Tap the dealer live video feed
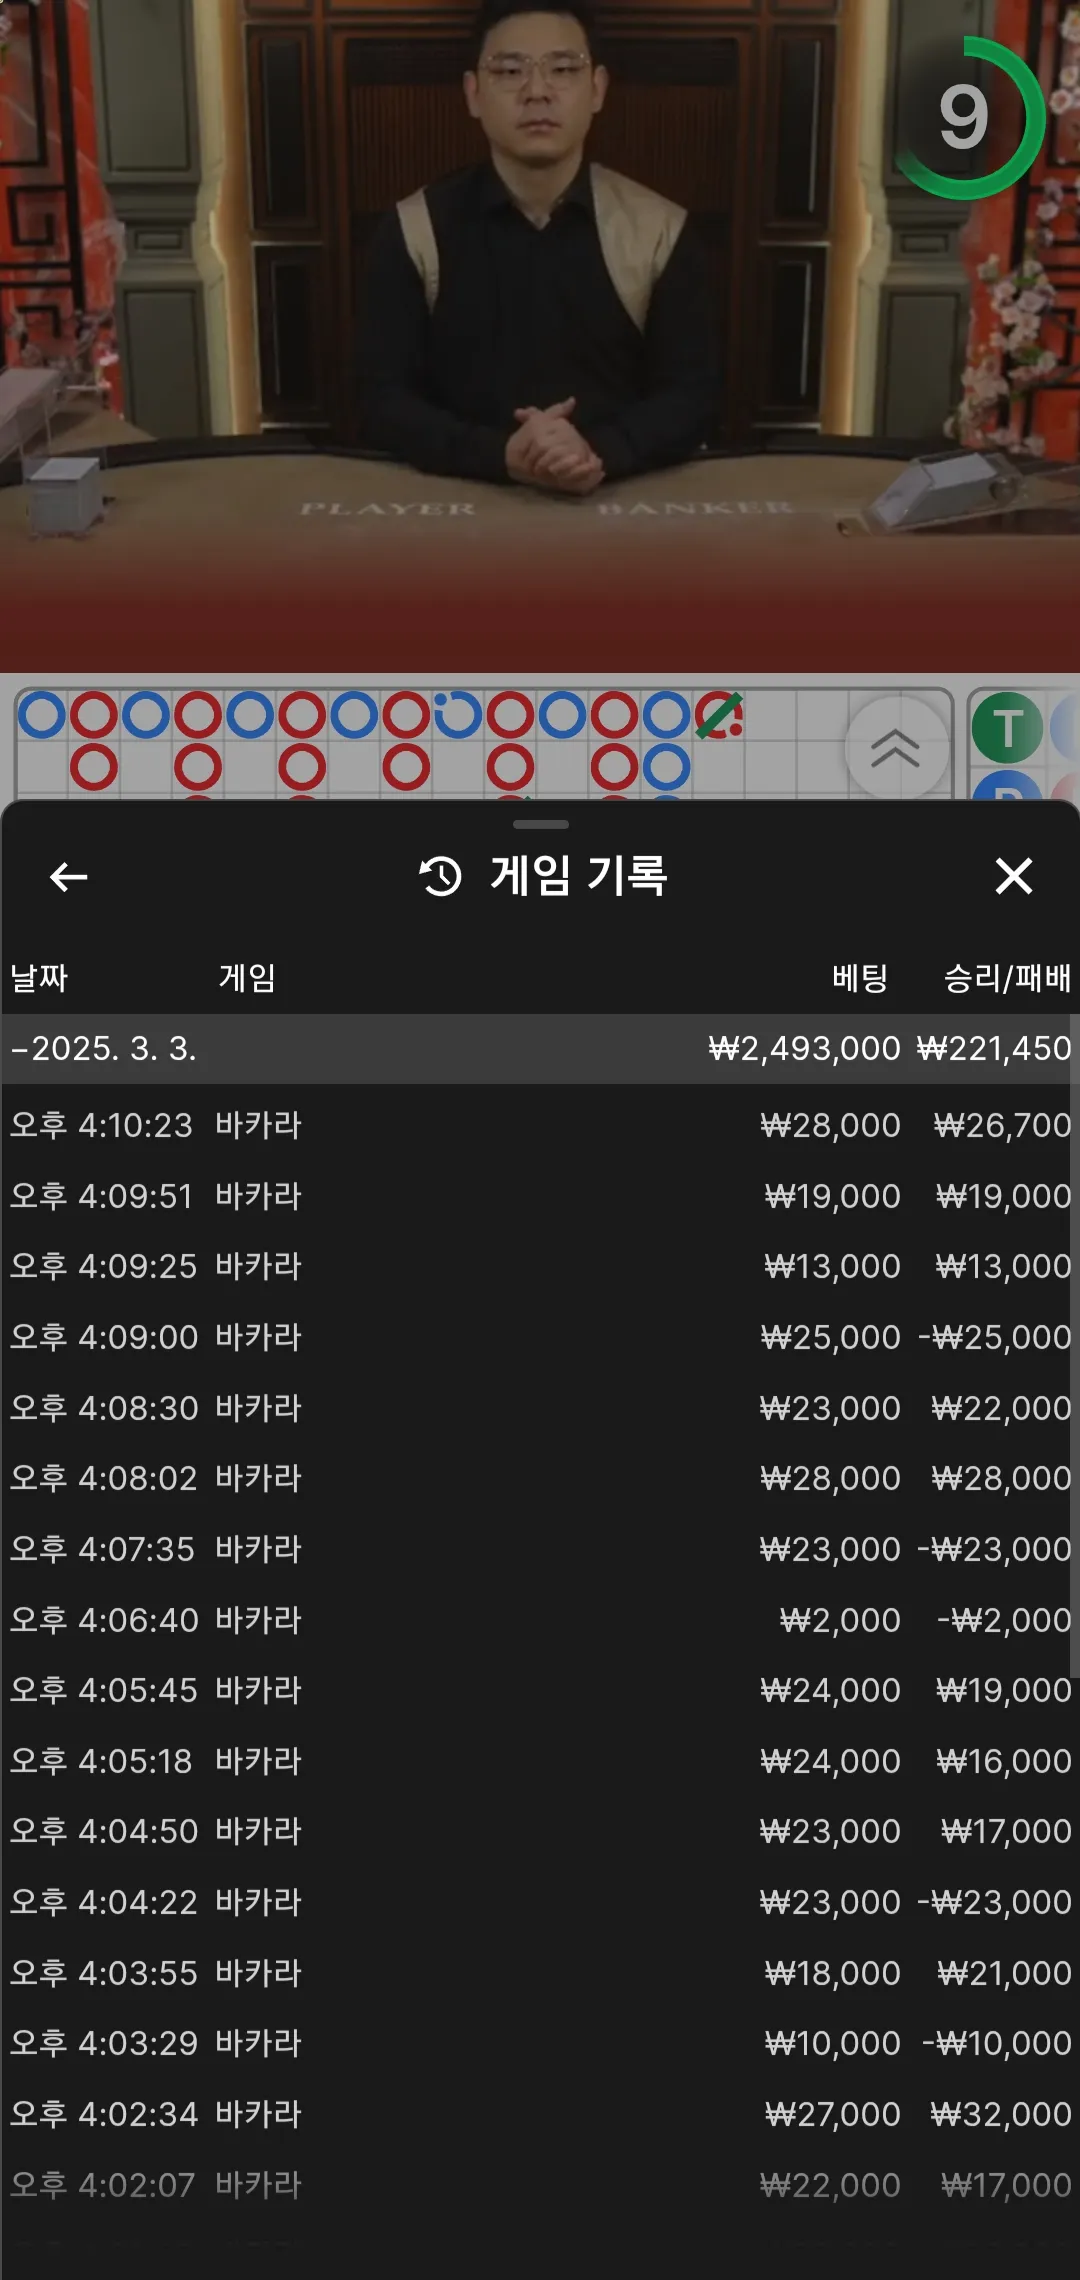 pyautogui.click(x=540, y=335)
